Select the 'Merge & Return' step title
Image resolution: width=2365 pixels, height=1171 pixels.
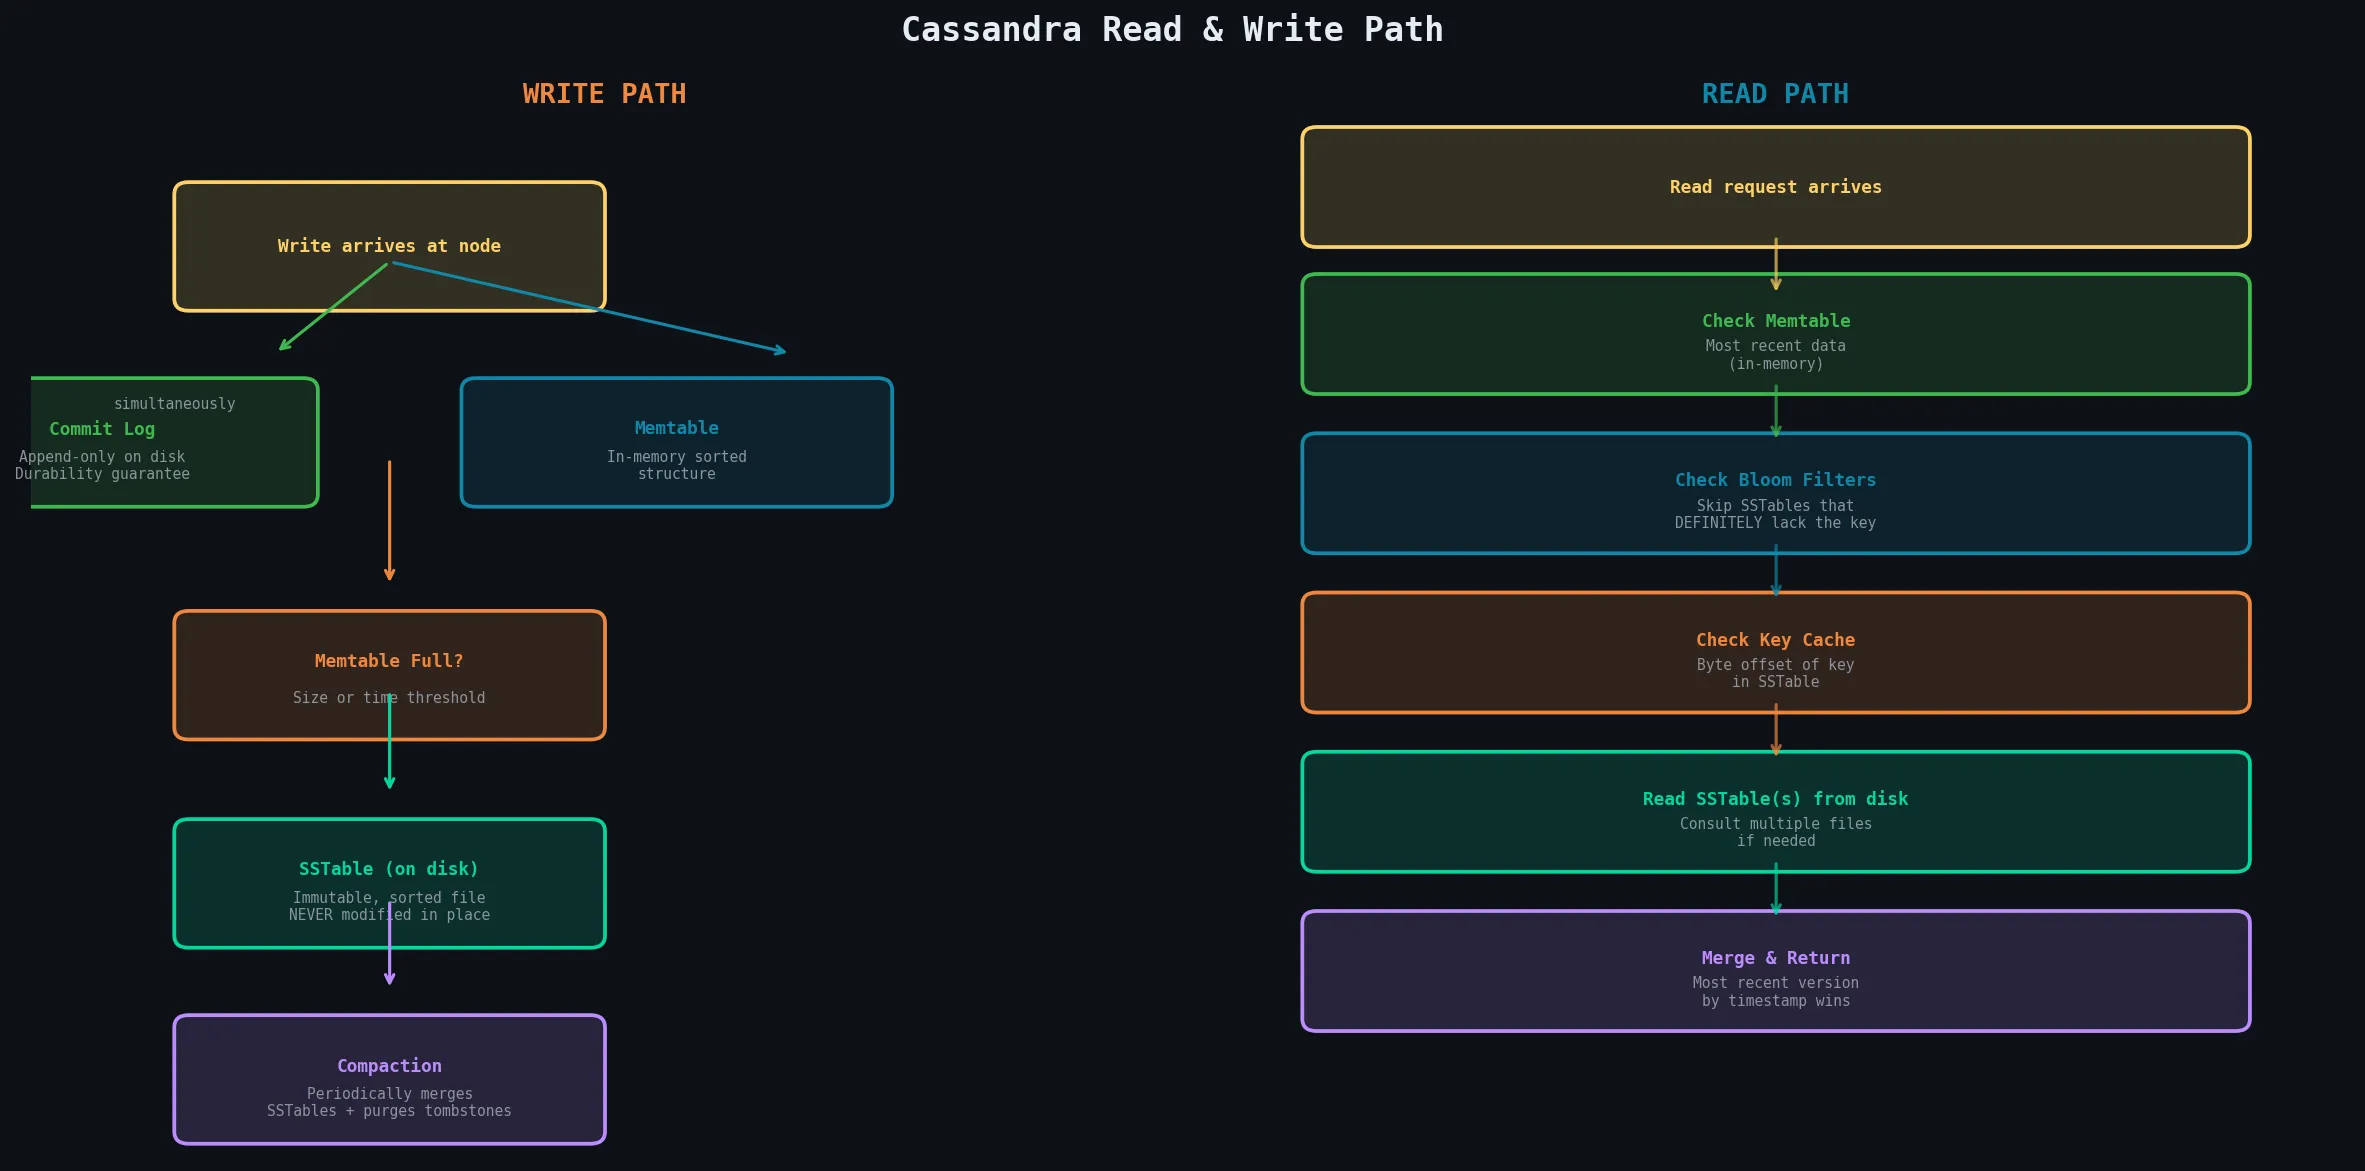point(1775,958)
